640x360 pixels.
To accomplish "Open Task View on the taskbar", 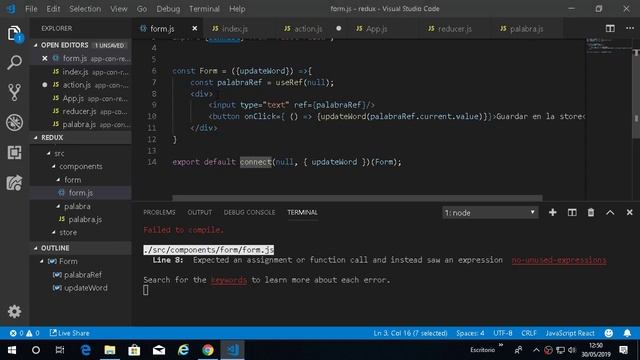I will [60, 350].
